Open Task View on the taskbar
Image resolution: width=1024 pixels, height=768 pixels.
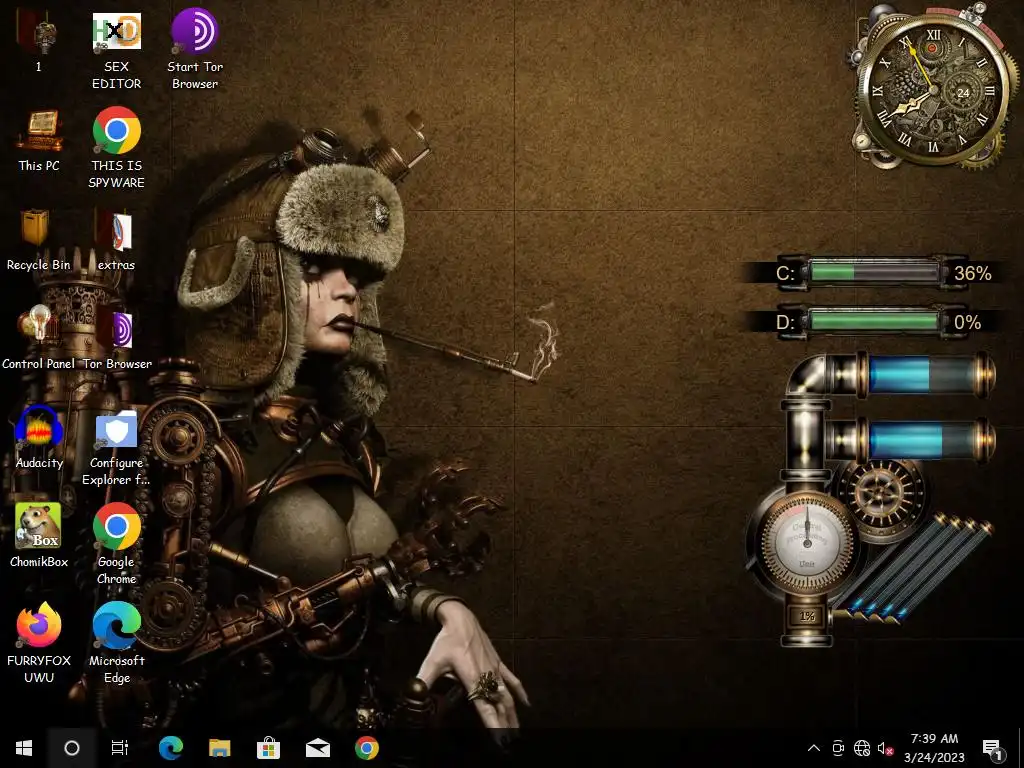point(120,748)
